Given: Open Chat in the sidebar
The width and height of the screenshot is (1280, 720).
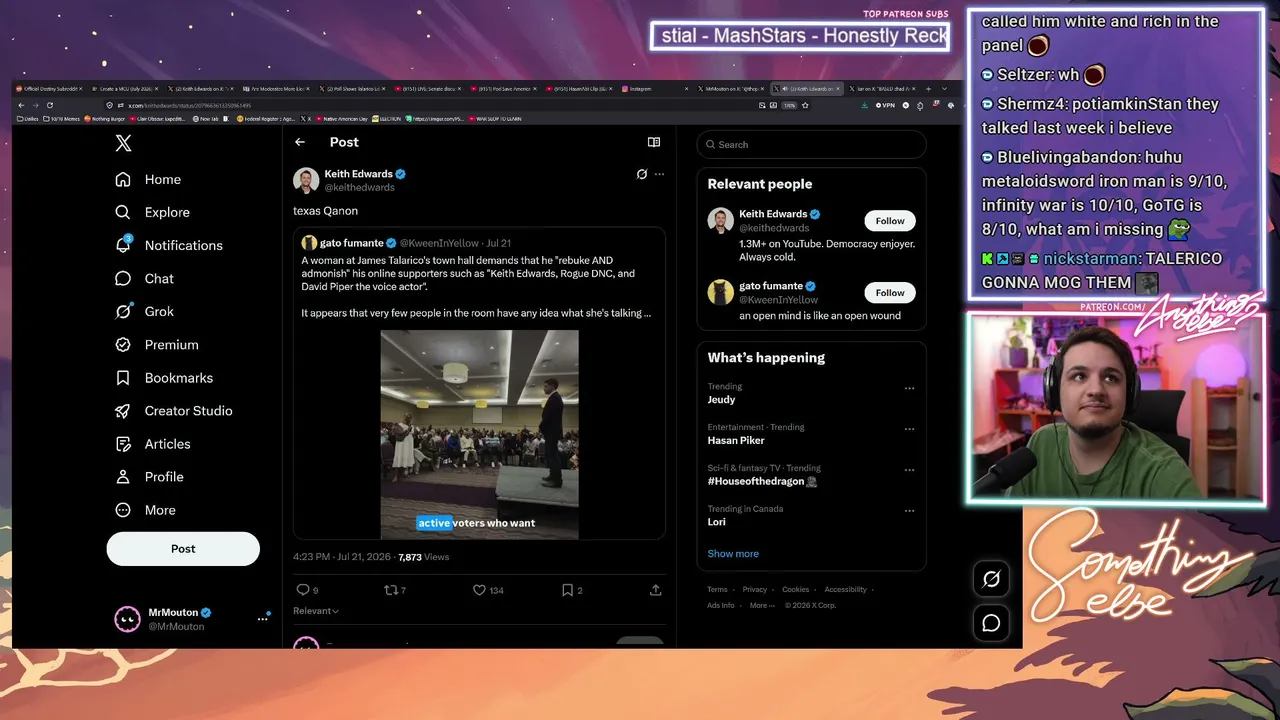Looking at the screenshot, I should point(144,279).
